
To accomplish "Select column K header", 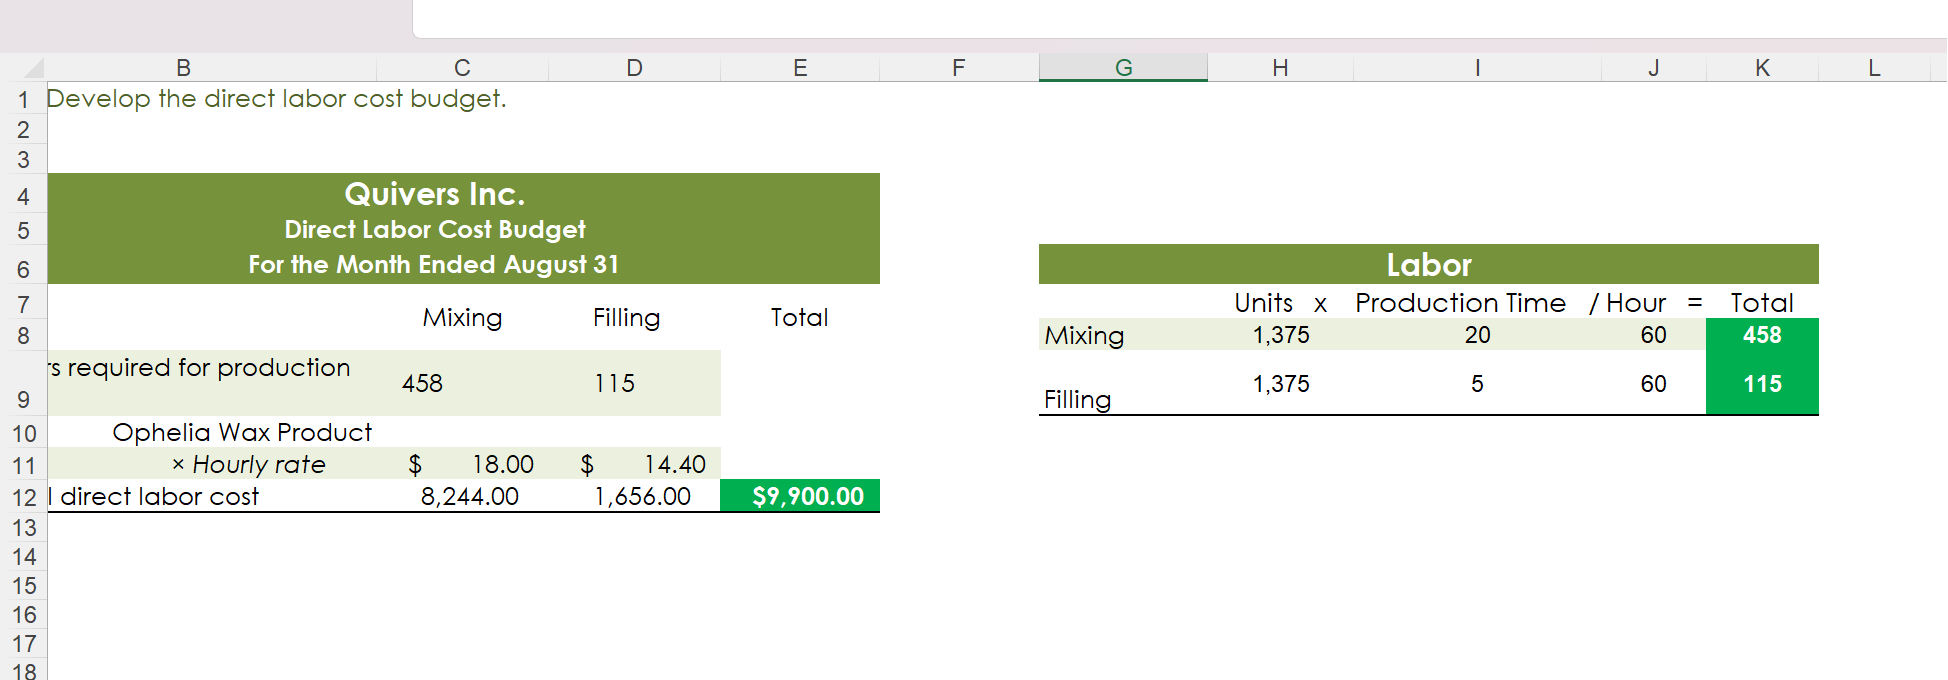I will click(1762, 68).
